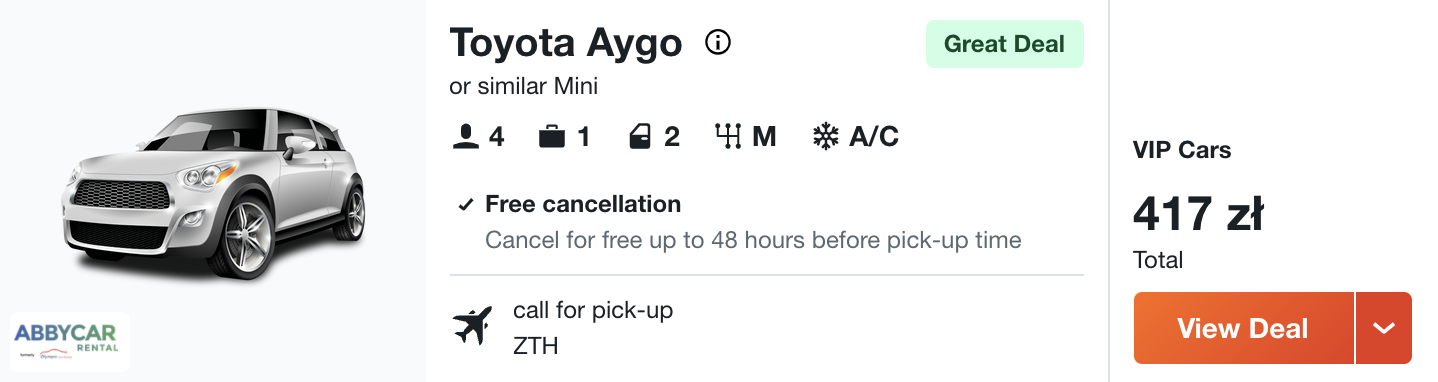Click the car doors icon
Image resolution: width=1438 pixels, height=382 pixels.
640,136
